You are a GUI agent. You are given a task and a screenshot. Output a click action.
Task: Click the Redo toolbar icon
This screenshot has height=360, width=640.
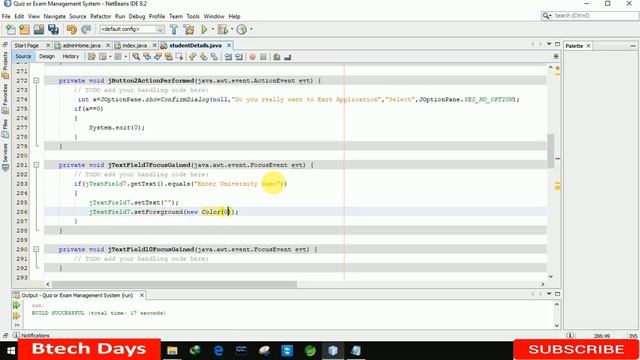(x=86, y=29)
